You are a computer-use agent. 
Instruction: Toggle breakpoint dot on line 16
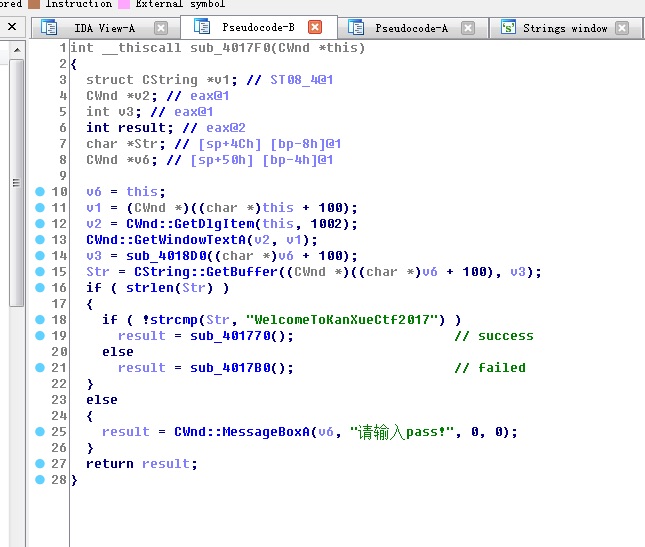[x=40, y=288]
